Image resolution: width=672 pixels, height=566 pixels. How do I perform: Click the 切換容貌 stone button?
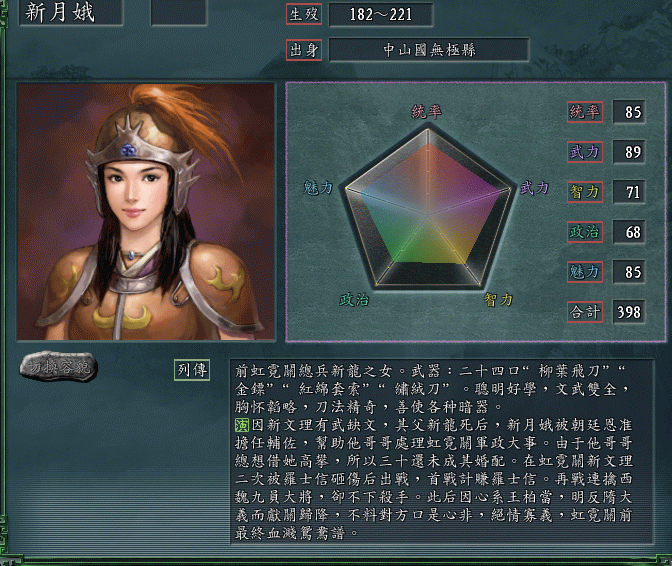(x=59, y=366)
